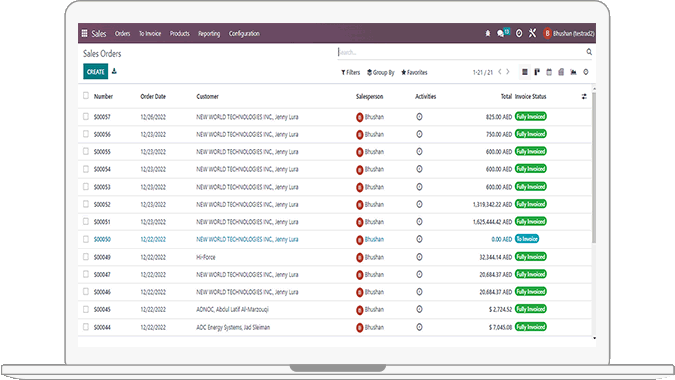Click activity clock icon for S00049
This screenshot has width=675, height=380.
(419, 257)
